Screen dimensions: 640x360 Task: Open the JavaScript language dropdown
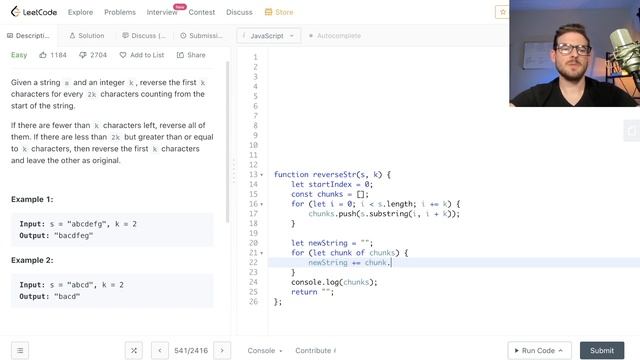(x=268, y=36)
